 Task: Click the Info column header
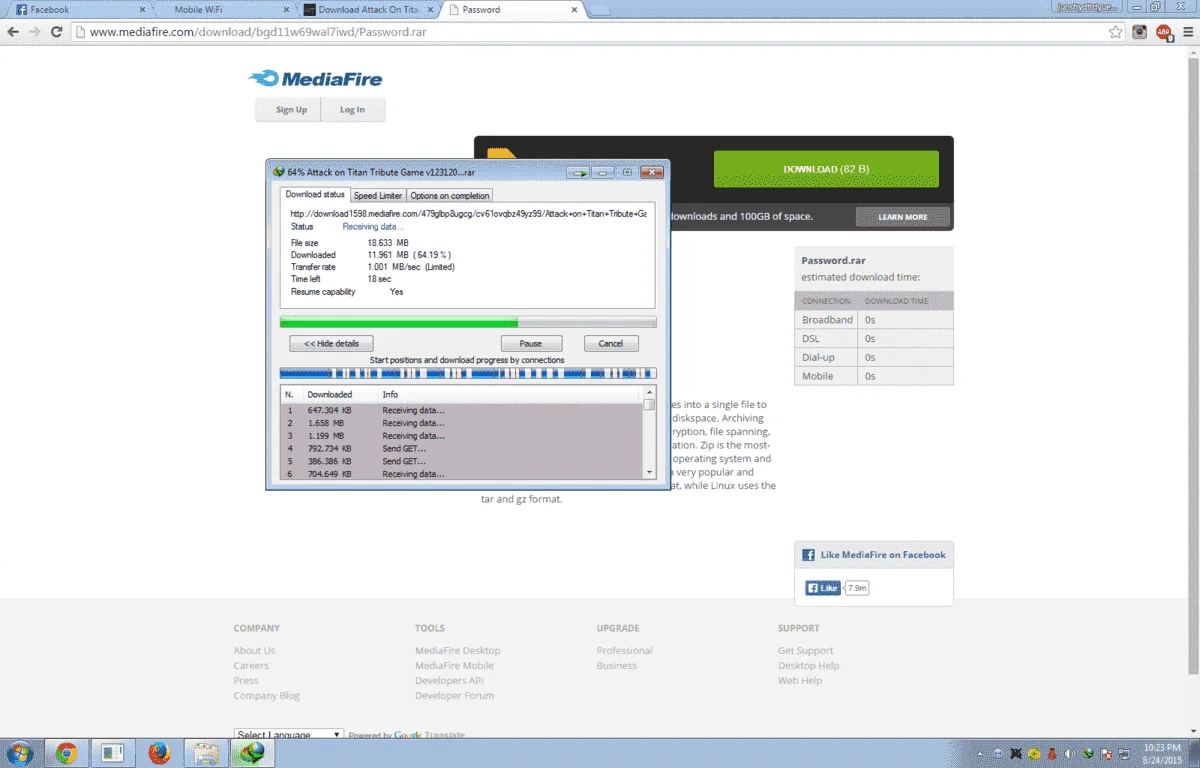pyautogui.click(x=510, y=394)
